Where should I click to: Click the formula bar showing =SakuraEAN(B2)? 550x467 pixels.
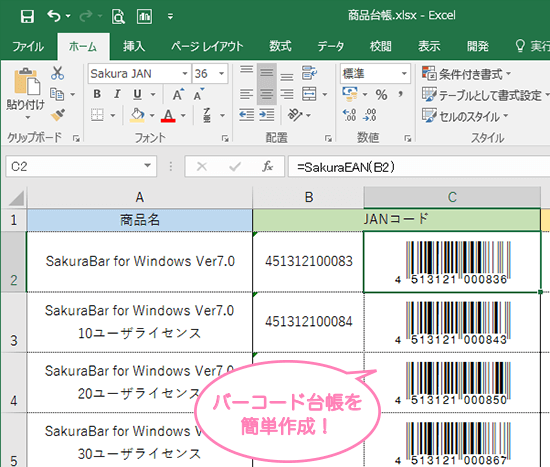click(x=419, y=167)
